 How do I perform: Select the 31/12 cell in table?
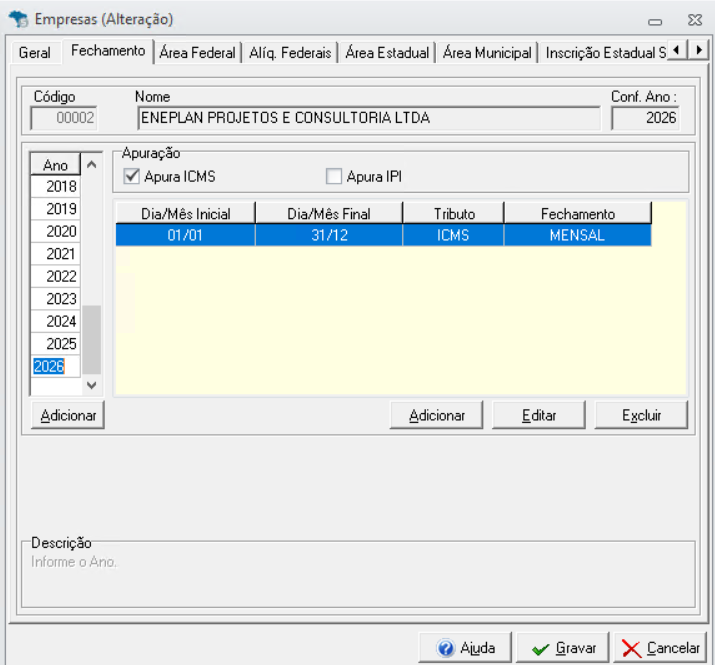click(x=329, y=235)
